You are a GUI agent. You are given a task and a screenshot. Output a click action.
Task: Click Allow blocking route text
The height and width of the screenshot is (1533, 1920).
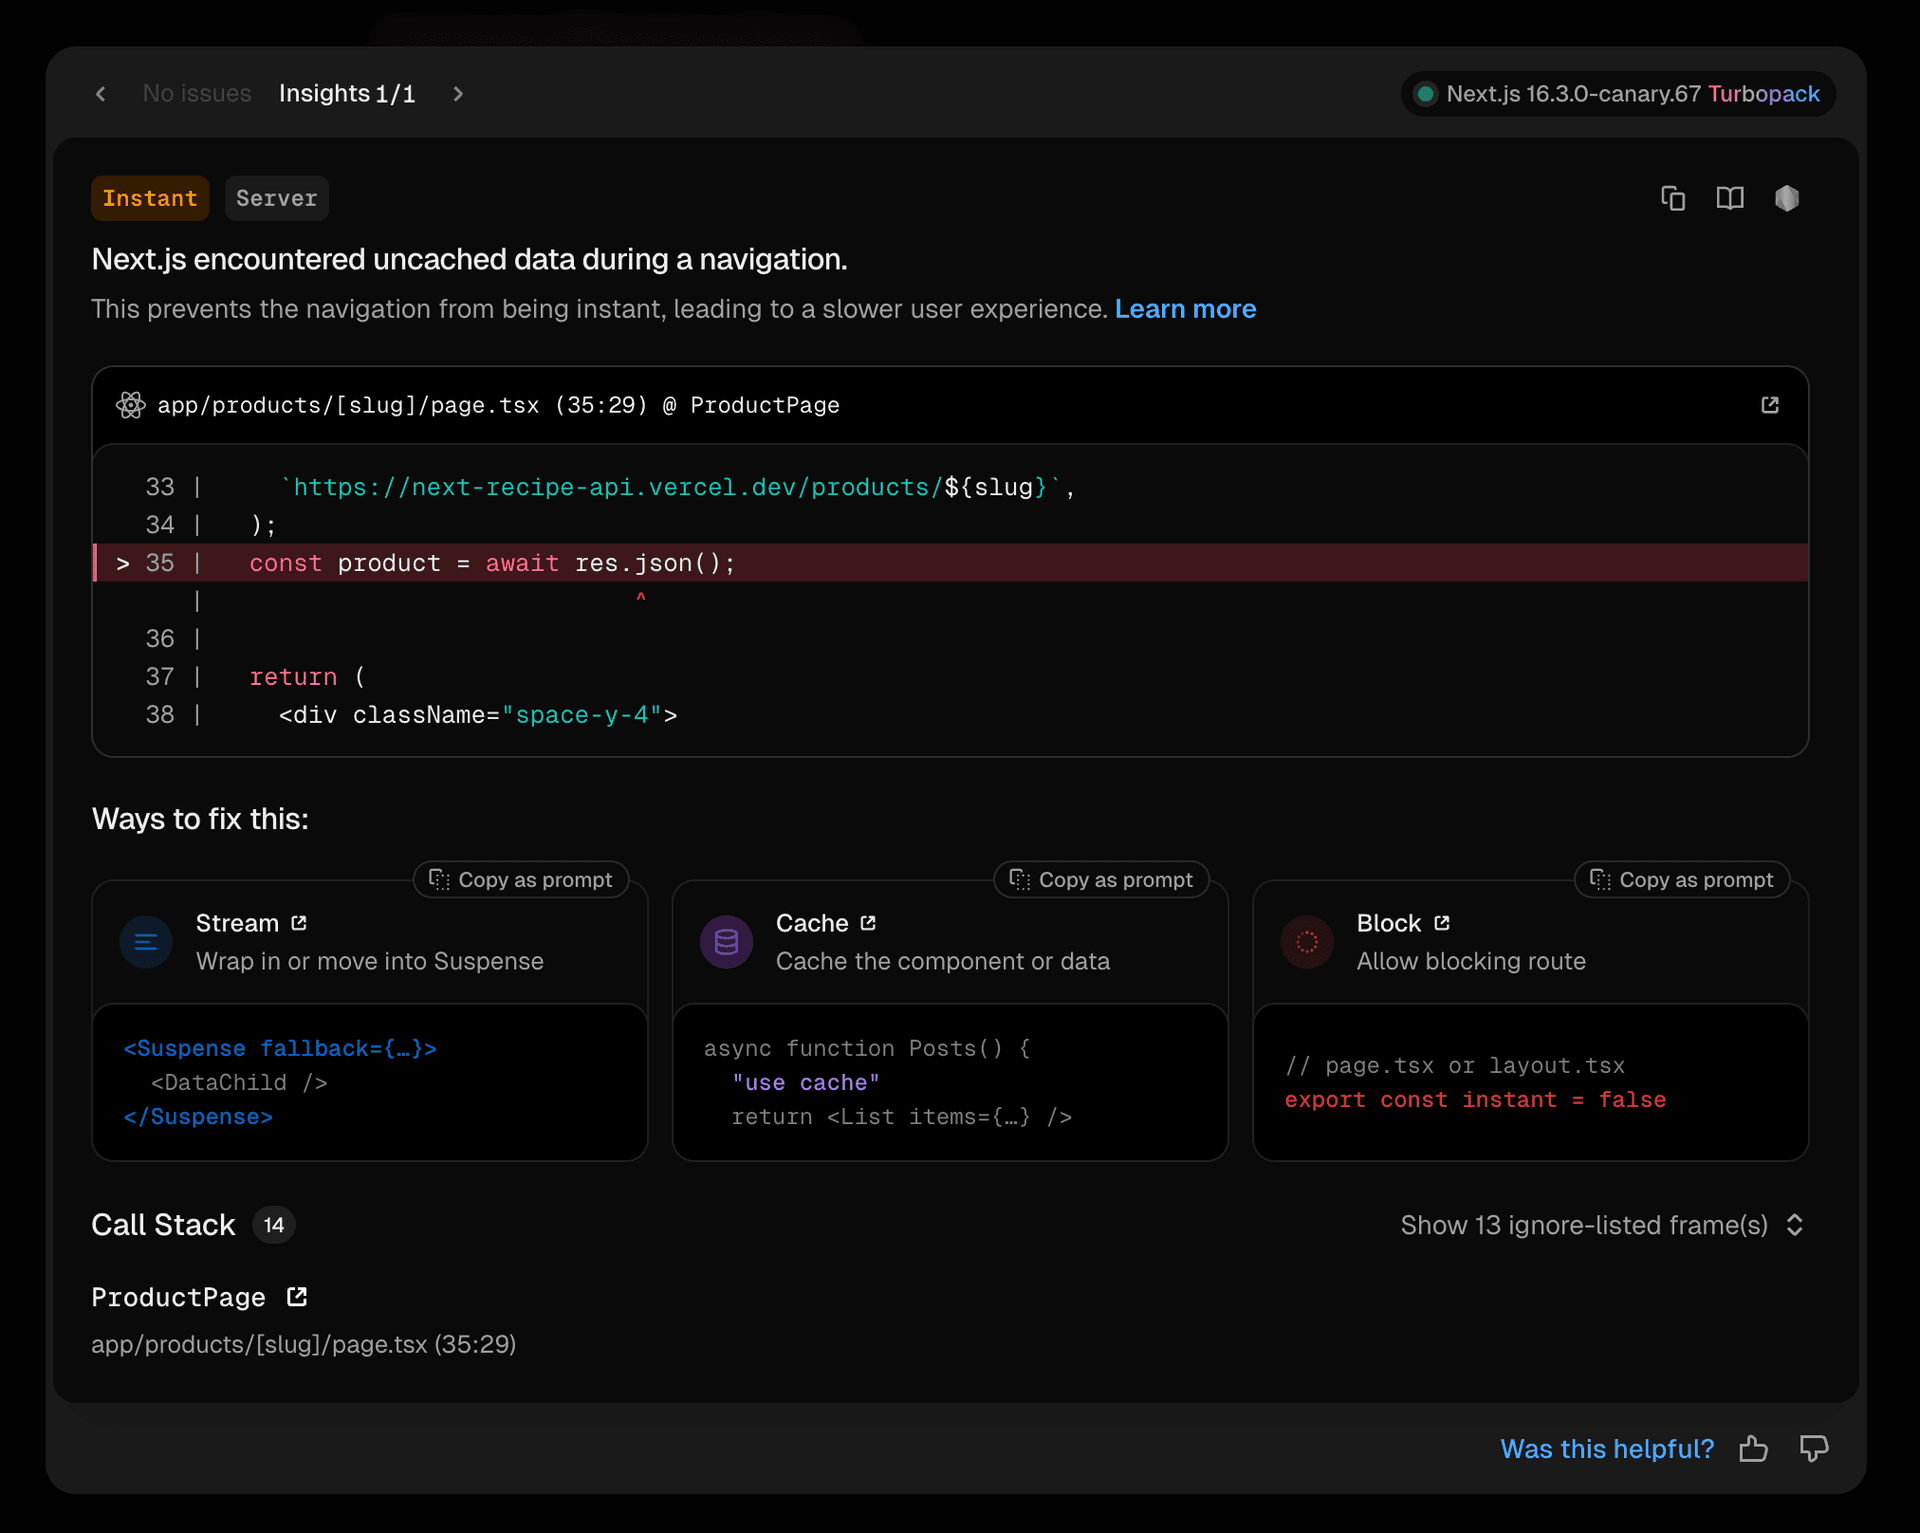(x=1471, y=961)
